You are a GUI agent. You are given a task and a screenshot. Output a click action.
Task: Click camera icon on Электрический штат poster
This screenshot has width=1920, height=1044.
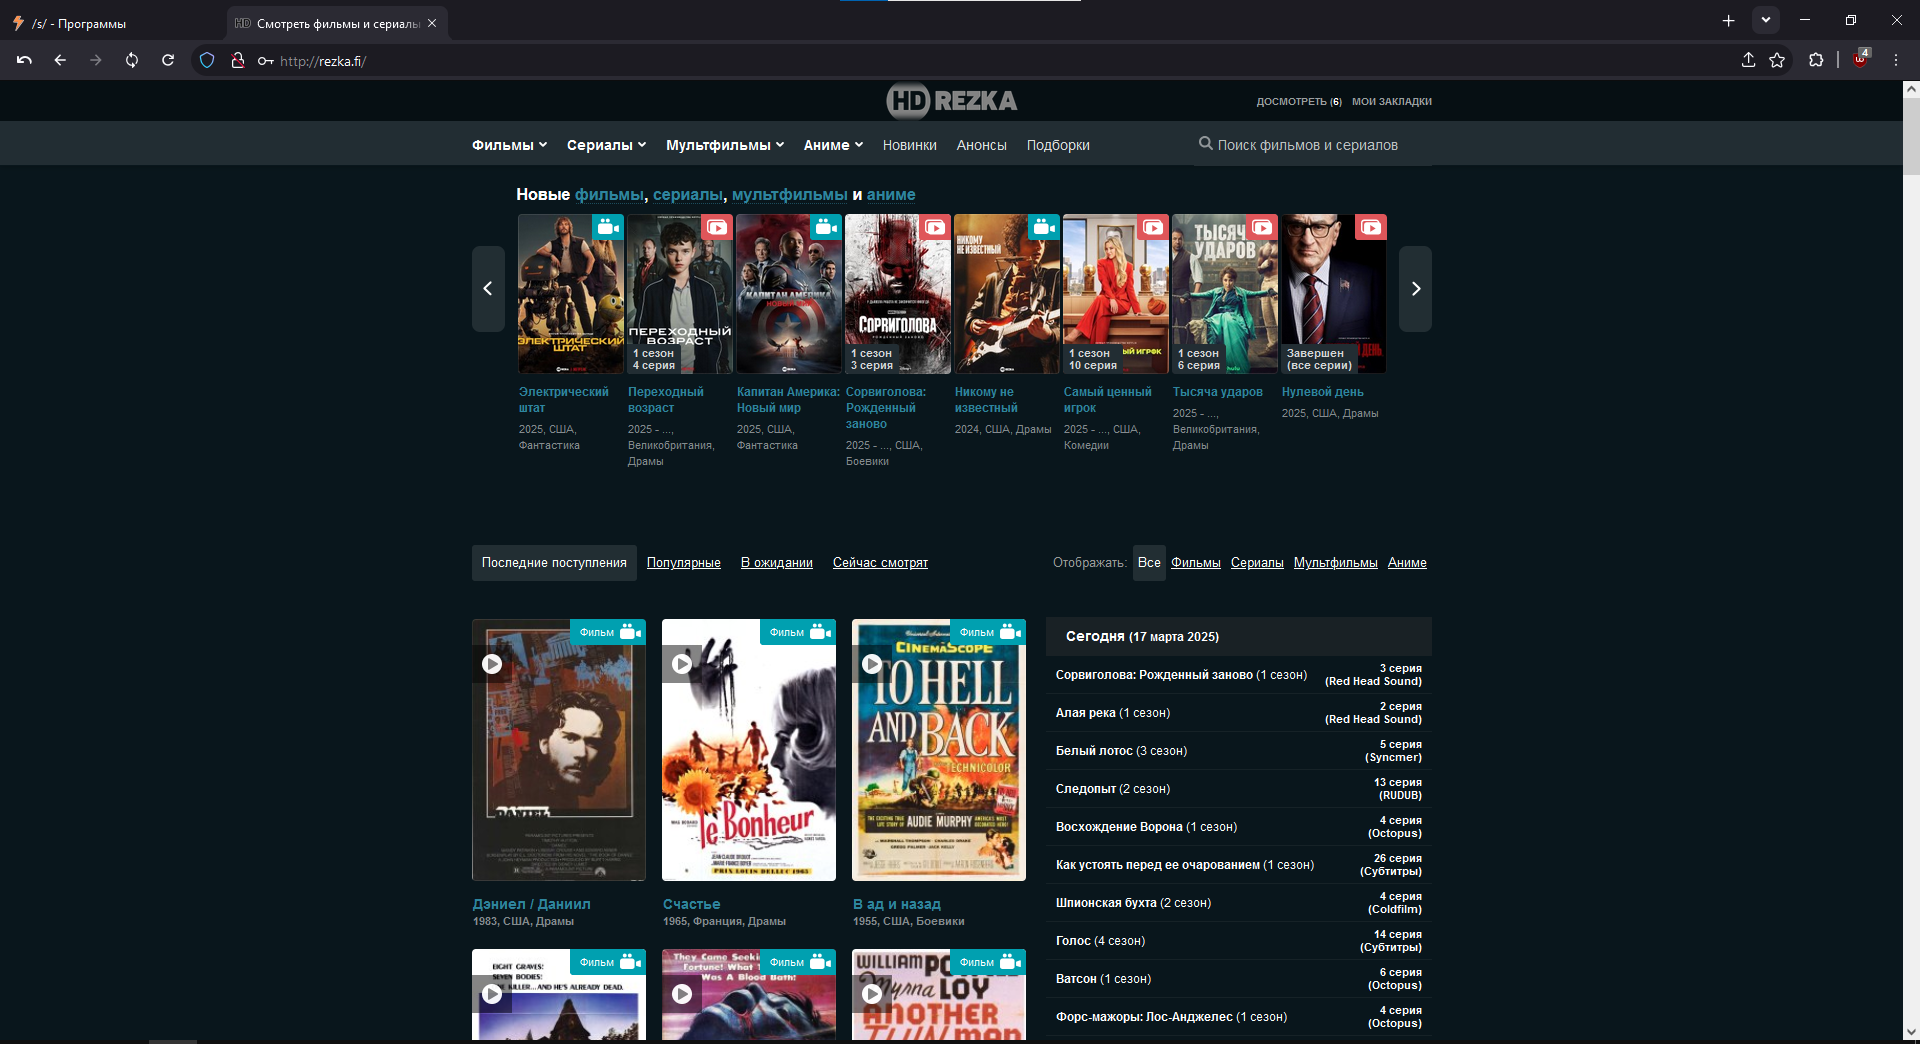click(608, 227)
